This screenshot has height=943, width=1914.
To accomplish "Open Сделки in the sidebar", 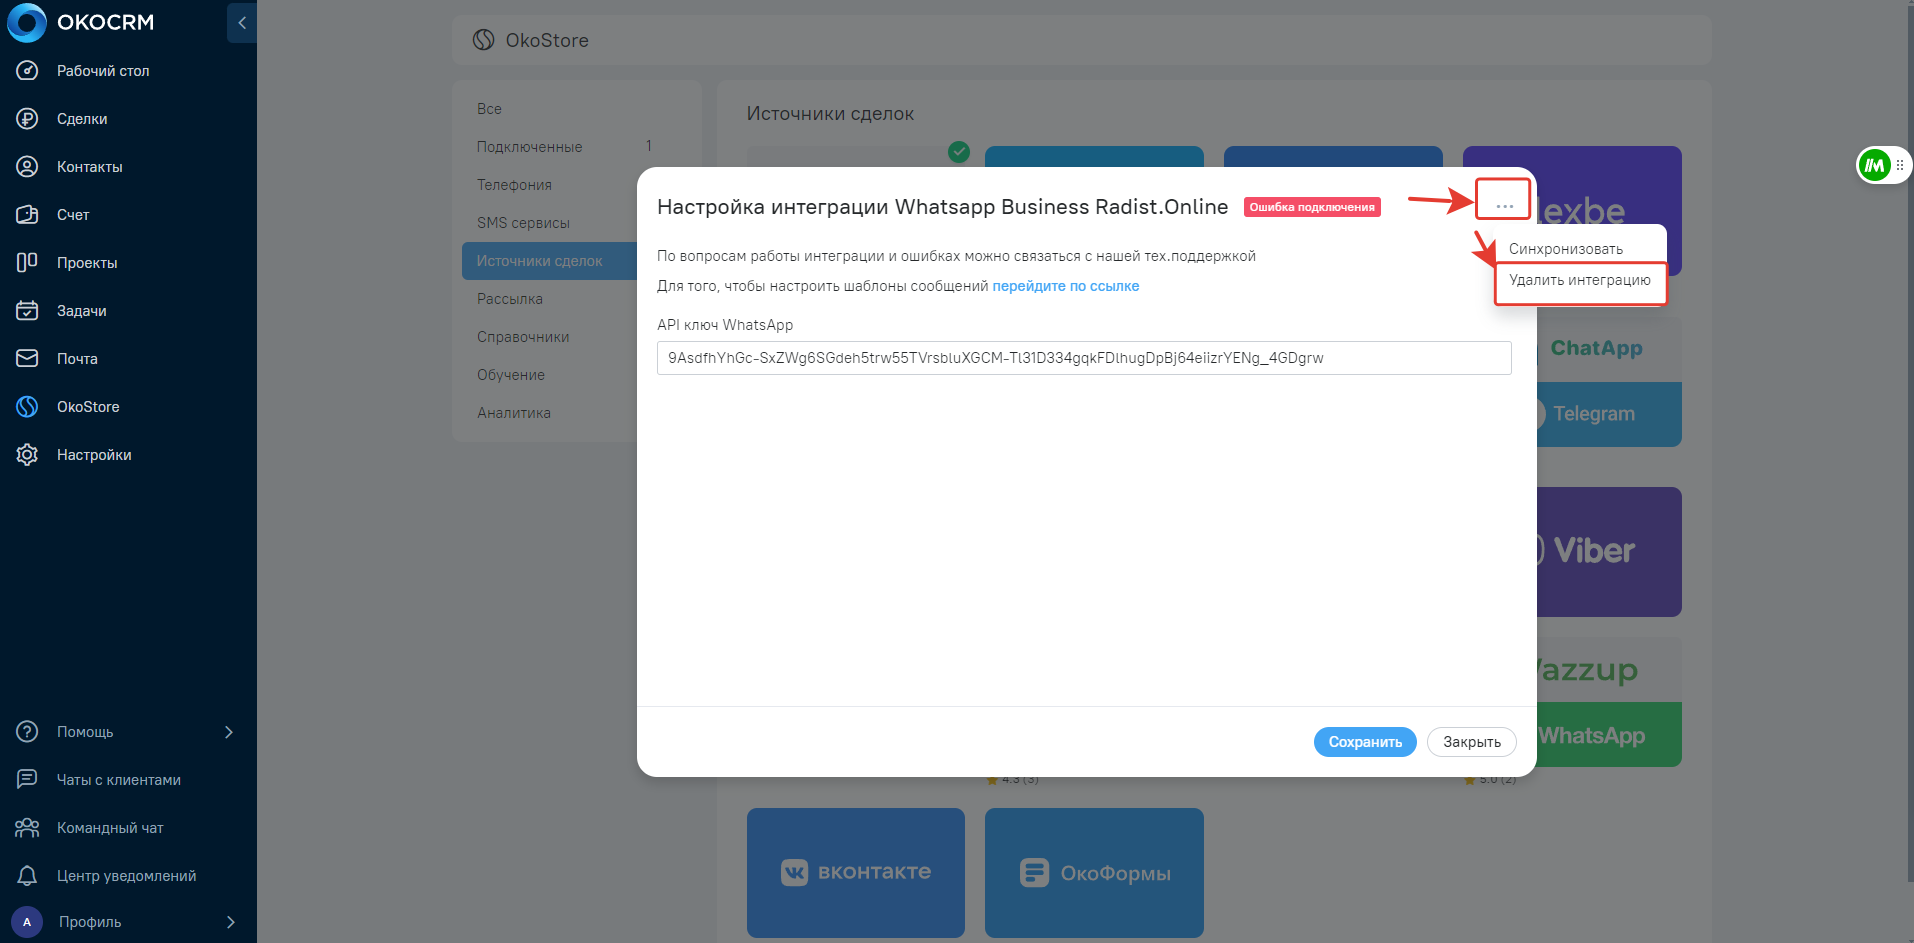I will [x=82, y=119].
